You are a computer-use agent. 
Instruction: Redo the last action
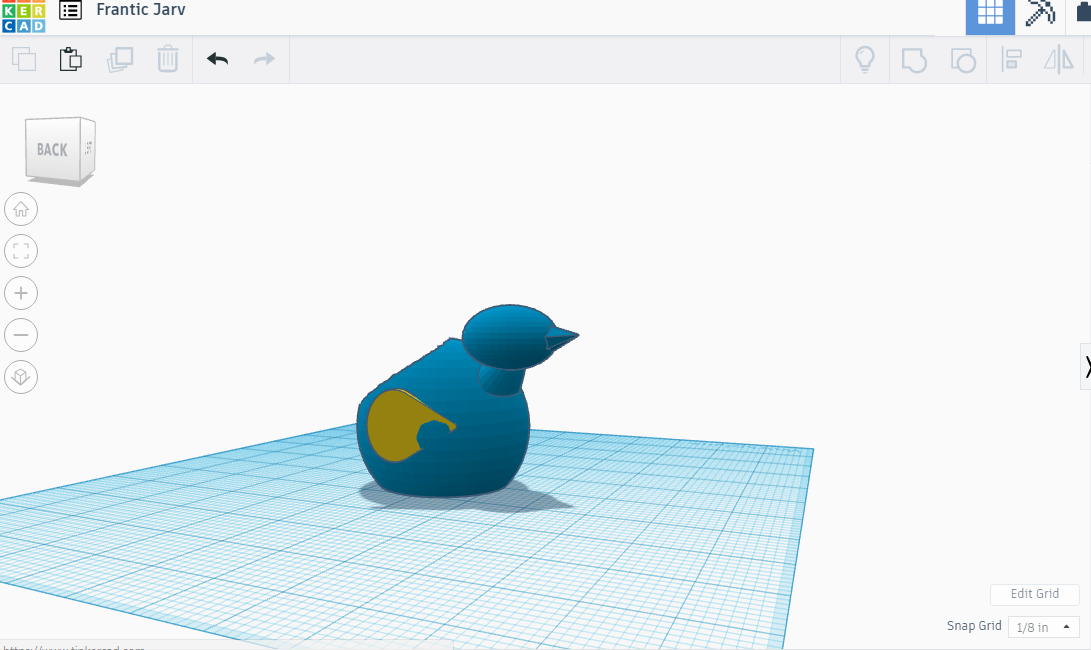coord(264,59)
